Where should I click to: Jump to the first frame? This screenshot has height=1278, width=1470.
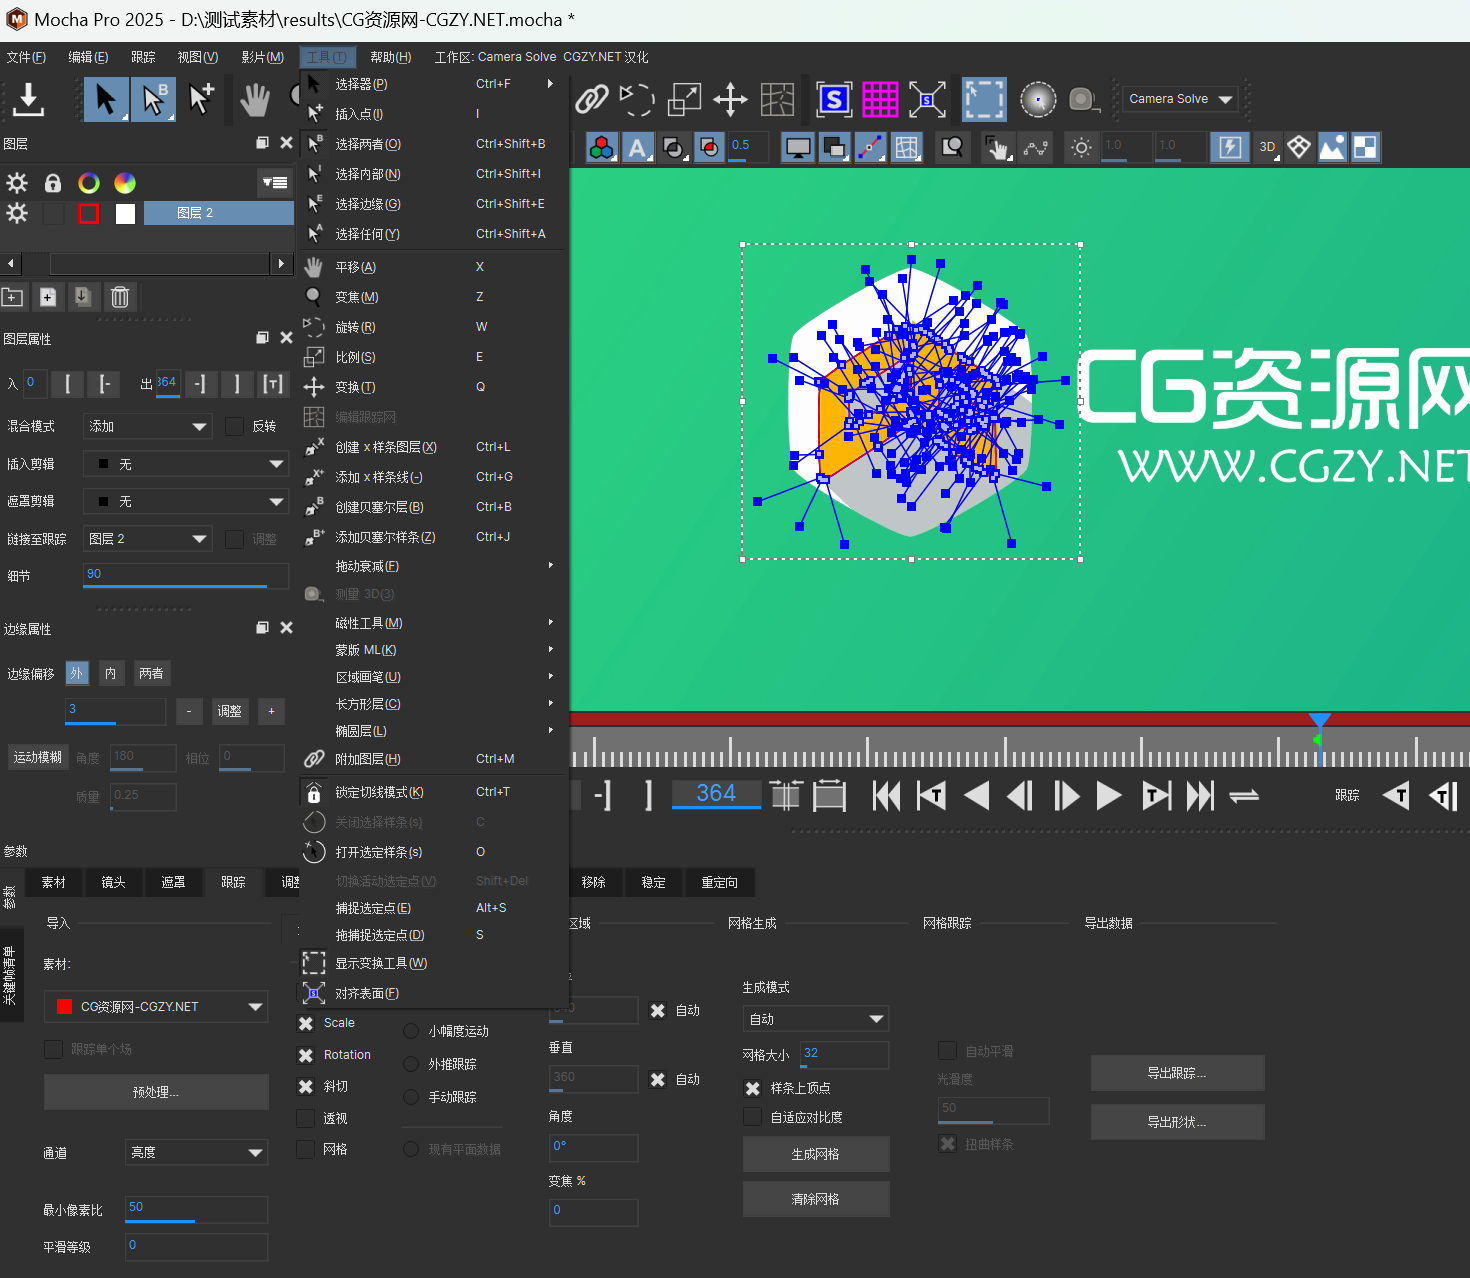886,796
